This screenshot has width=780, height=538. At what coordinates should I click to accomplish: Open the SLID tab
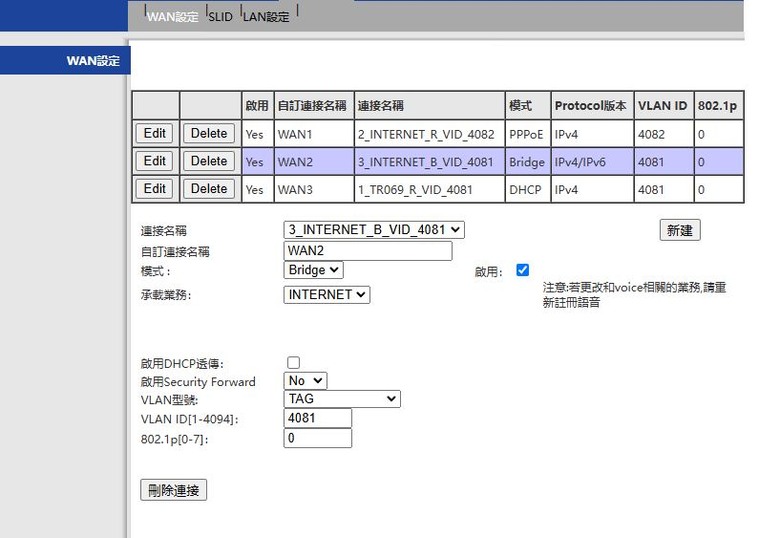coord(220,17)
